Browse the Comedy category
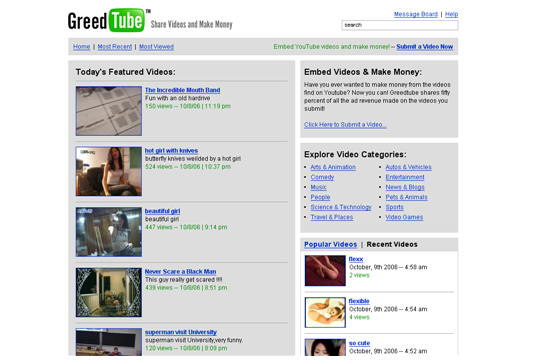 pos(322,177)
